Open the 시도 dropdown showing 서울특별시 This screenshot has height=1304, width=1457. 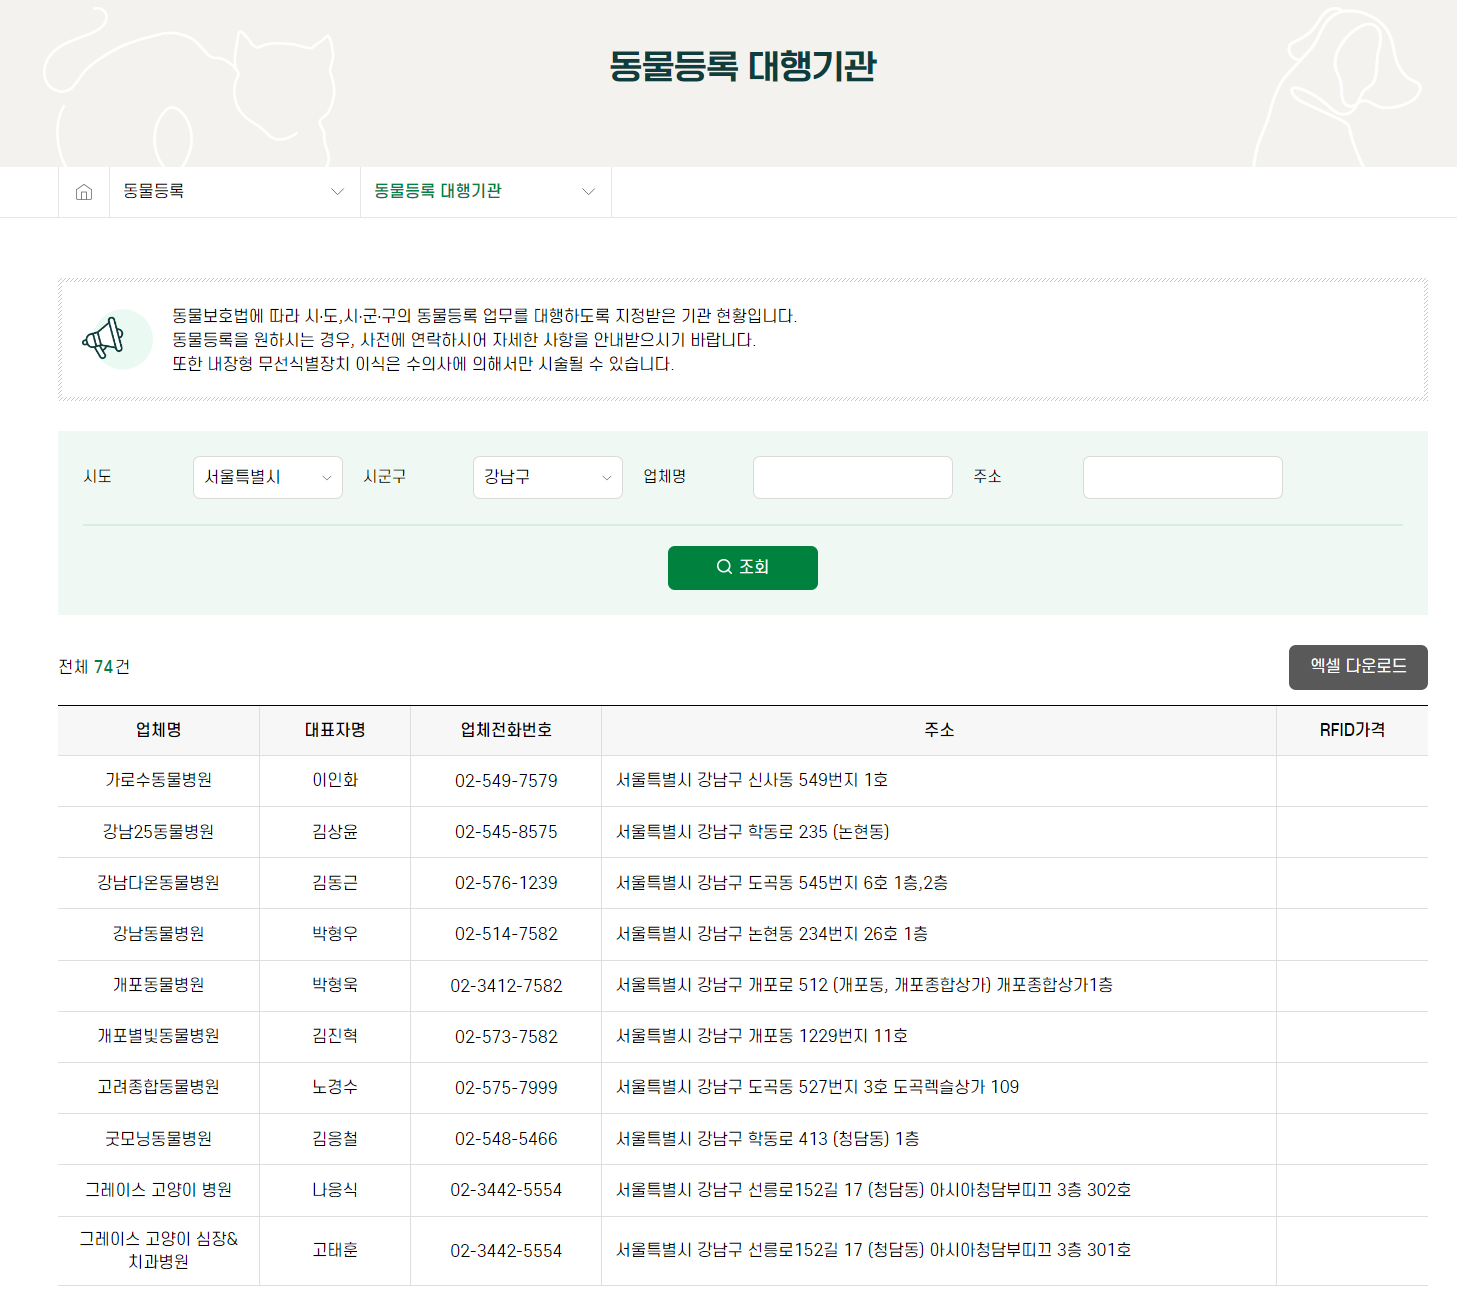pos(267,477)
